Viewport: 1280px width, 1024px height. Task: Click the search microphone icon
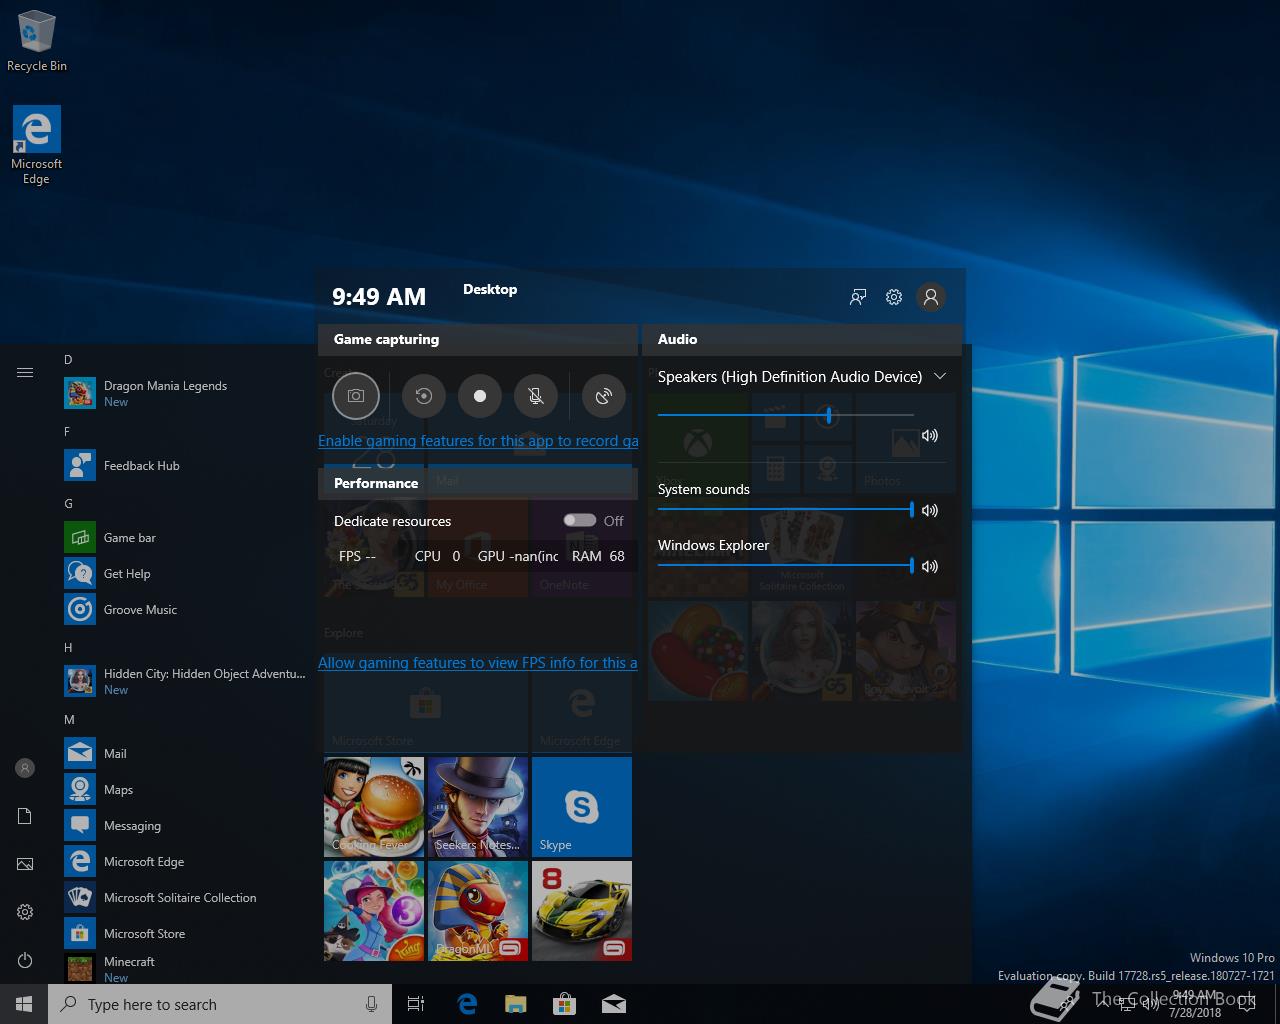pos(371,1004)
